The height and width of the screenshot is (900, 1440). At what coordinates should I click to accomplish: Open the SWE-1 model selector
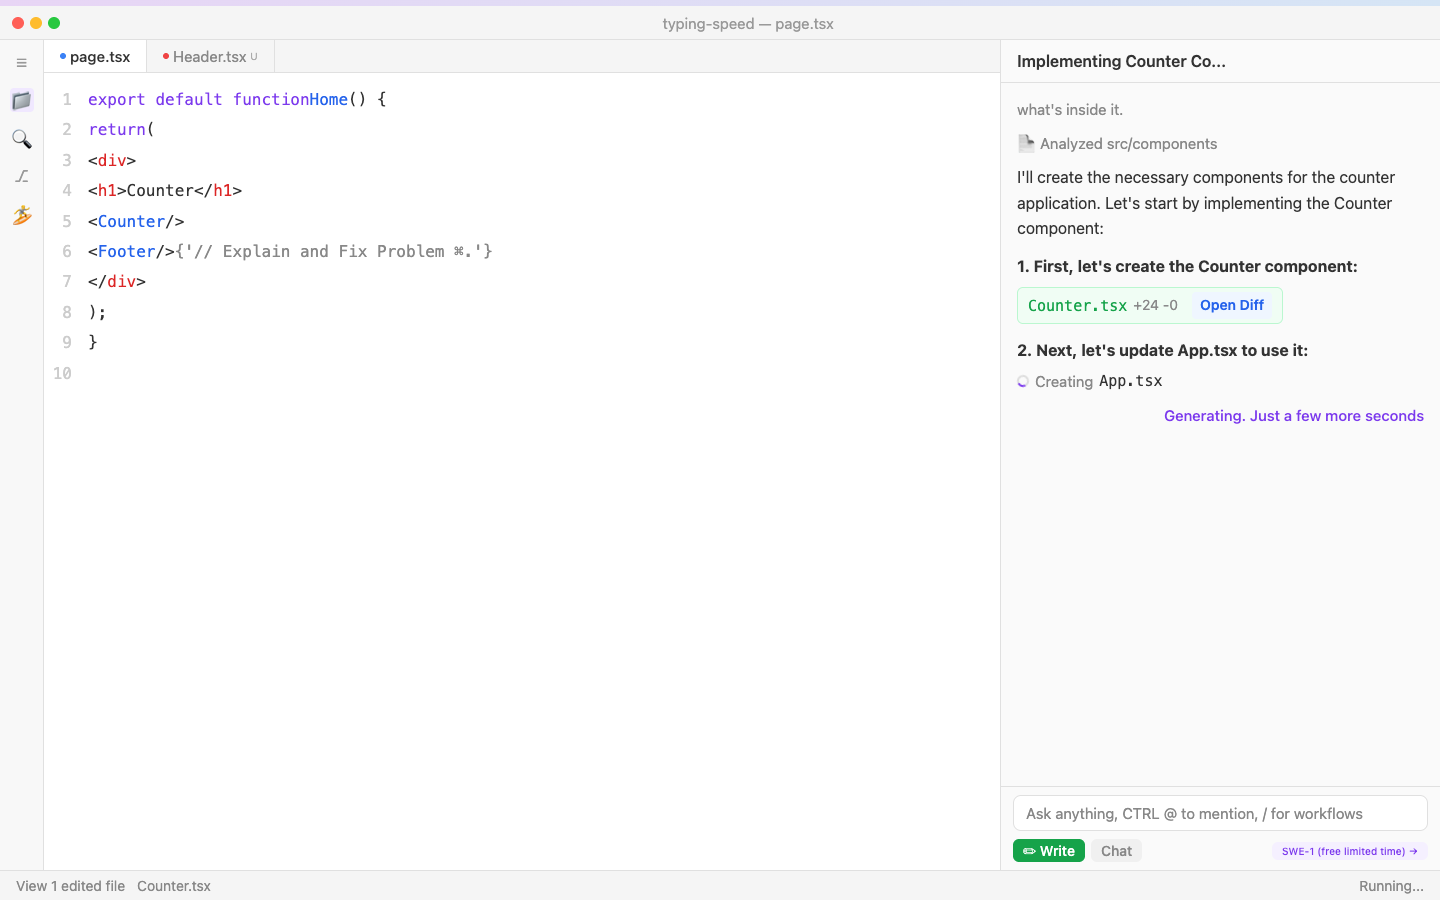click(1349, 851)
